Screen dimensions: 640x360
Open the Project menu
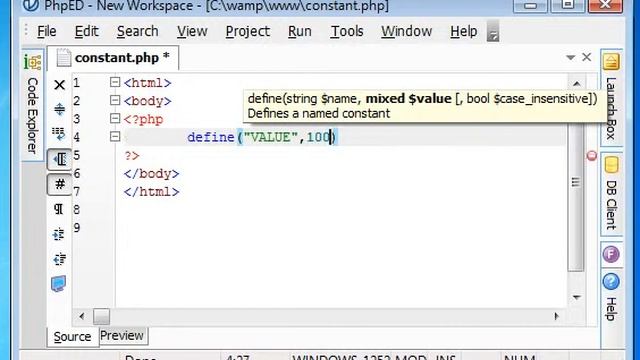pos(247,31)
